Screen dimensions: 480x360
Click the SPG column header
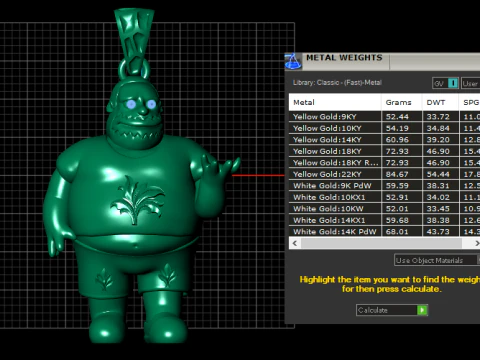coord(470,102)
